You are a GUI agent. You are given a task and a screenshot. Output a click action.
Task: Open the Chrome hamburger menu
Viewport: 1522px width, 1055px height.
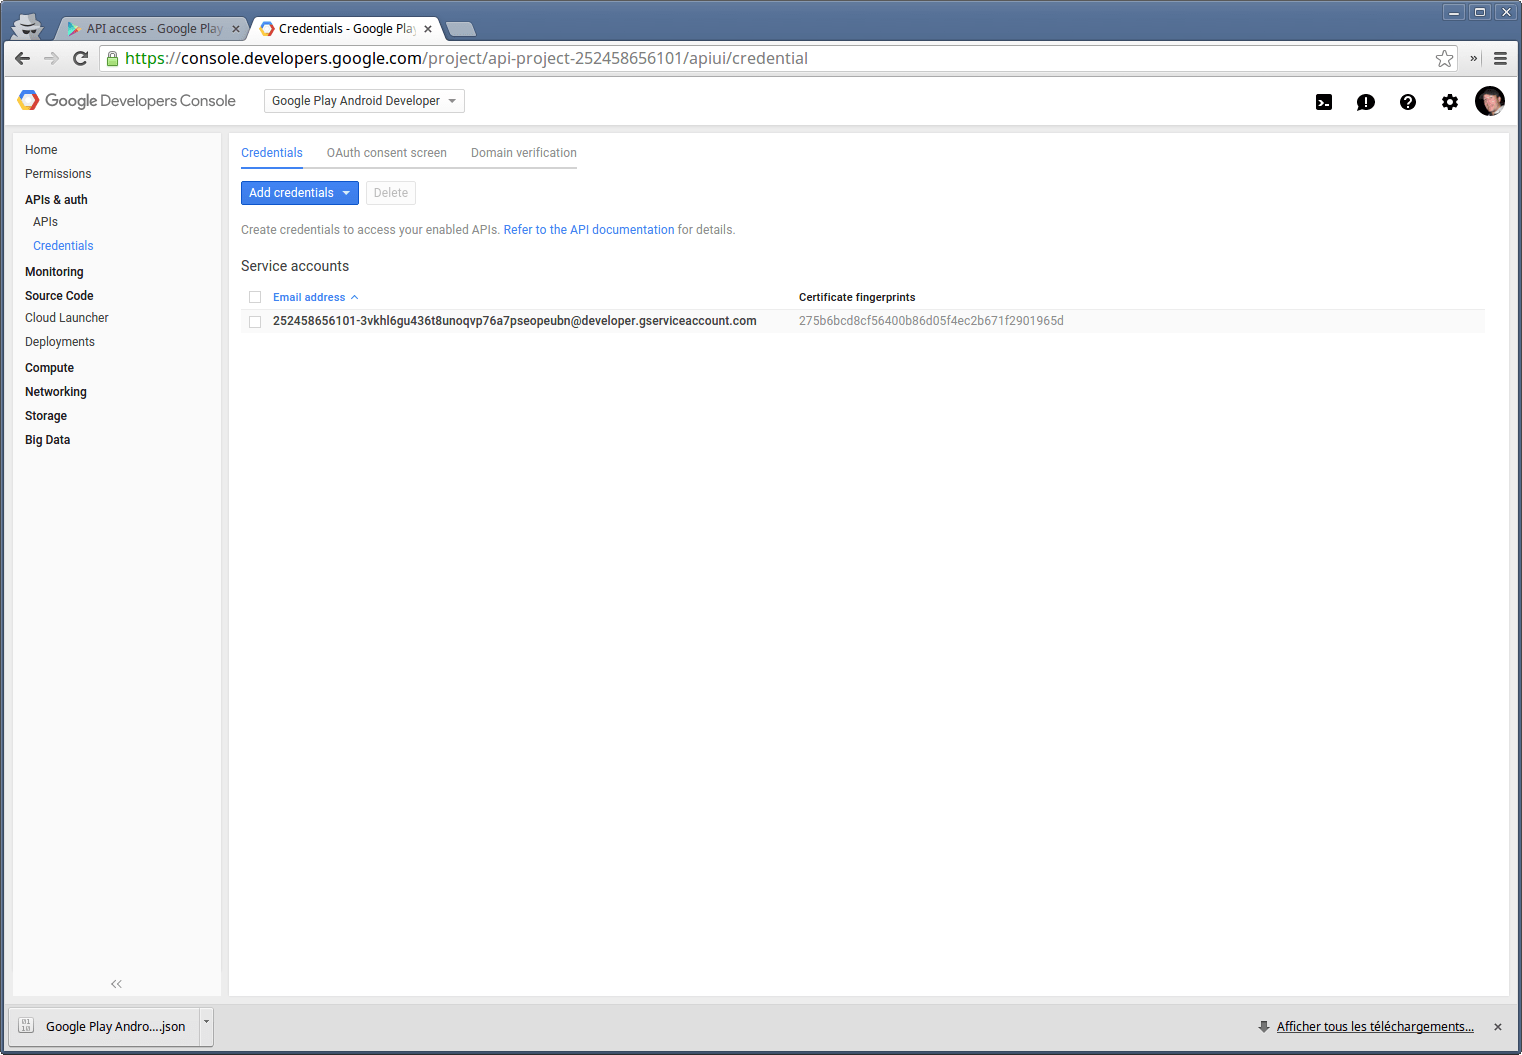click(x=1500, y=59)
